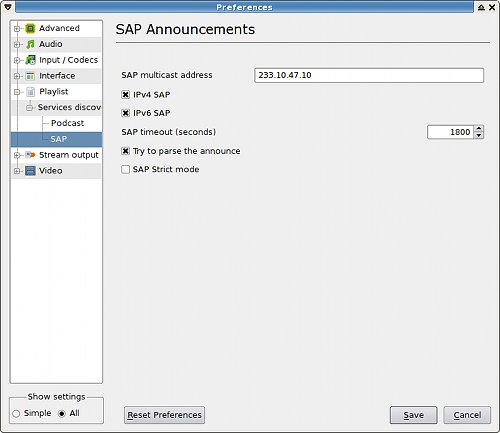Click the Input / Codecs icon
Viewport: 500px width, 433px height.
30,60
